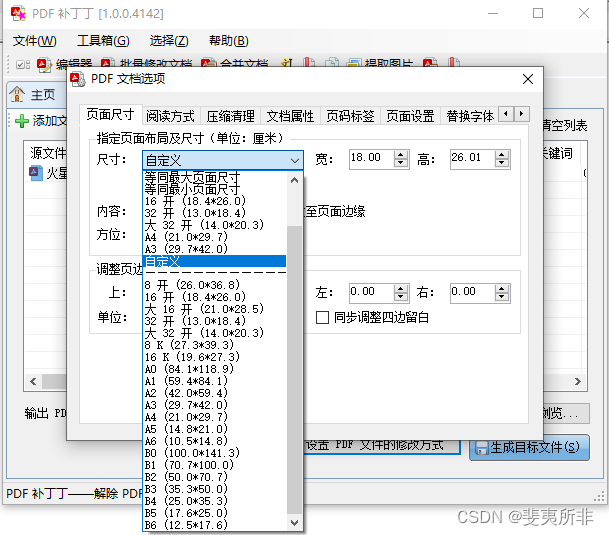Viewport: 609px width, 535px height.
Task: Open the 文件(W) menu
Action: tap(35, 41)
